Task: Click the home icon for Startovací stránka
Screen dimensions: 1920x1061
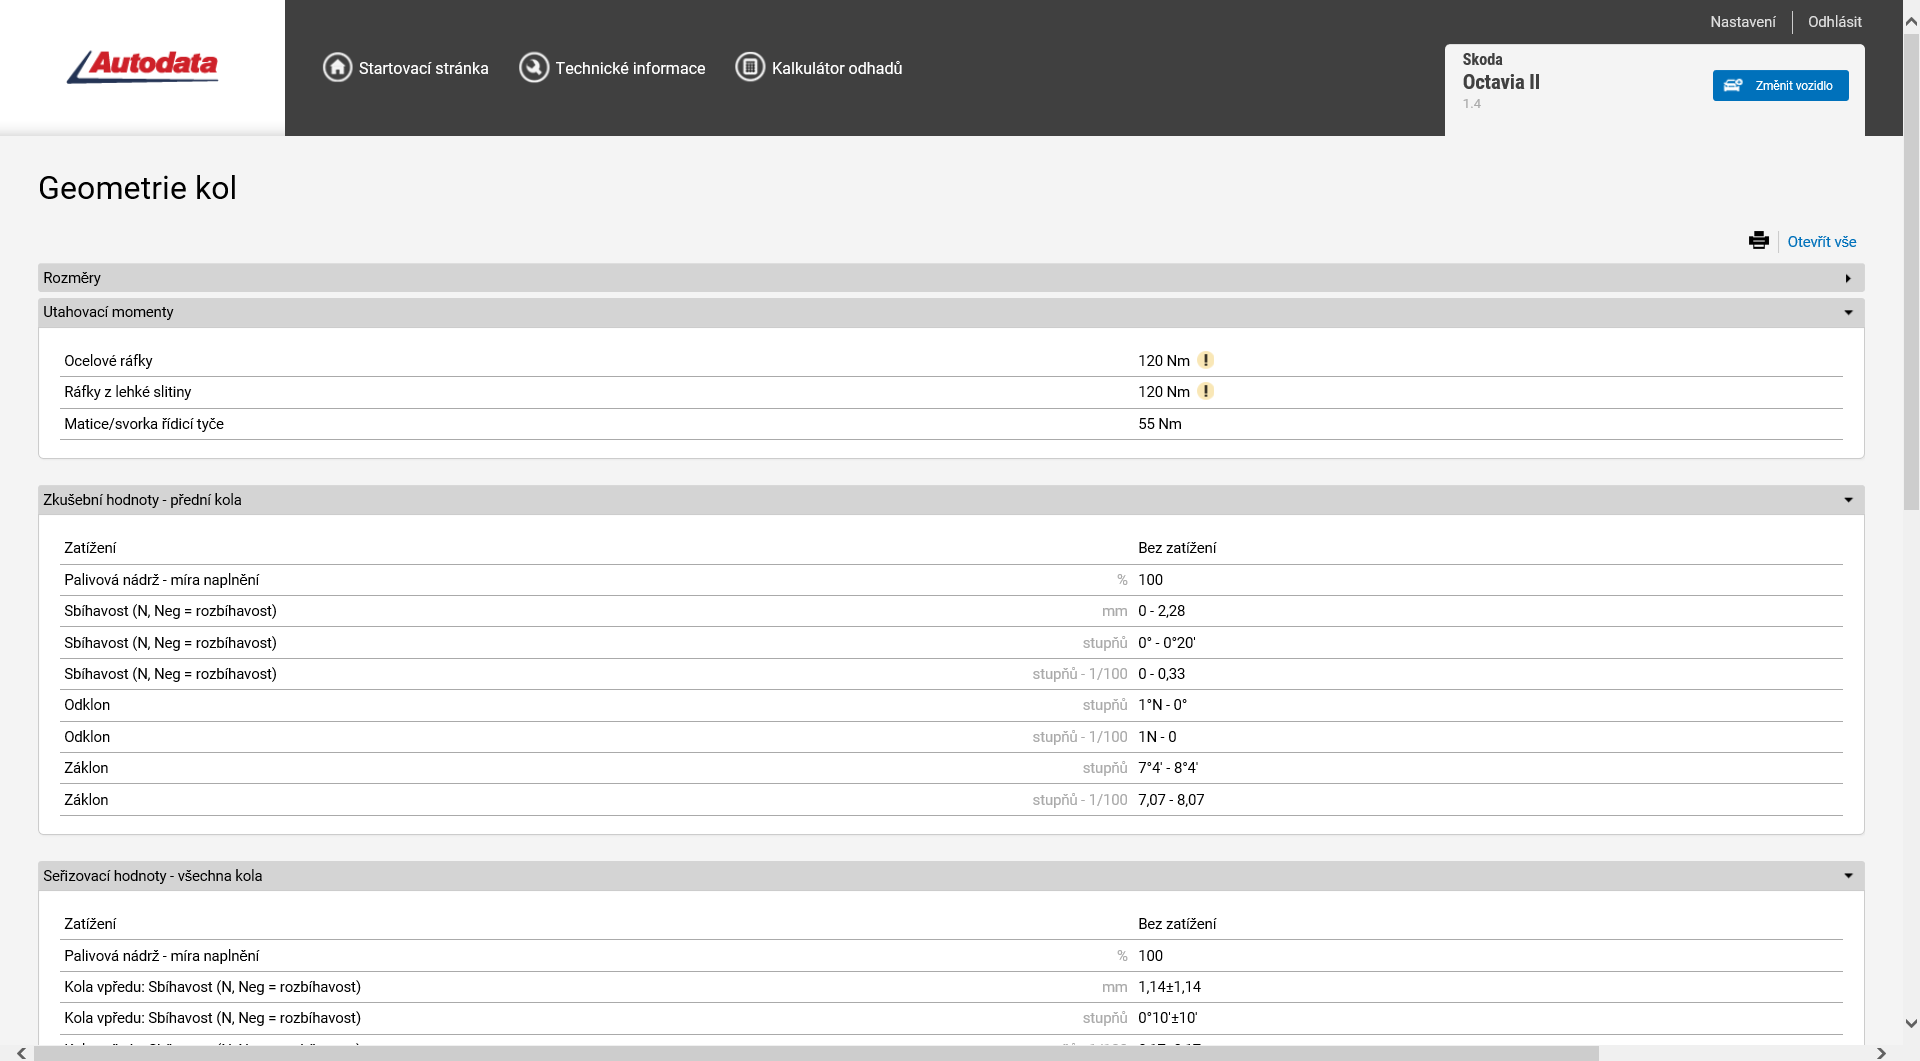Action: tap(337, 67)
